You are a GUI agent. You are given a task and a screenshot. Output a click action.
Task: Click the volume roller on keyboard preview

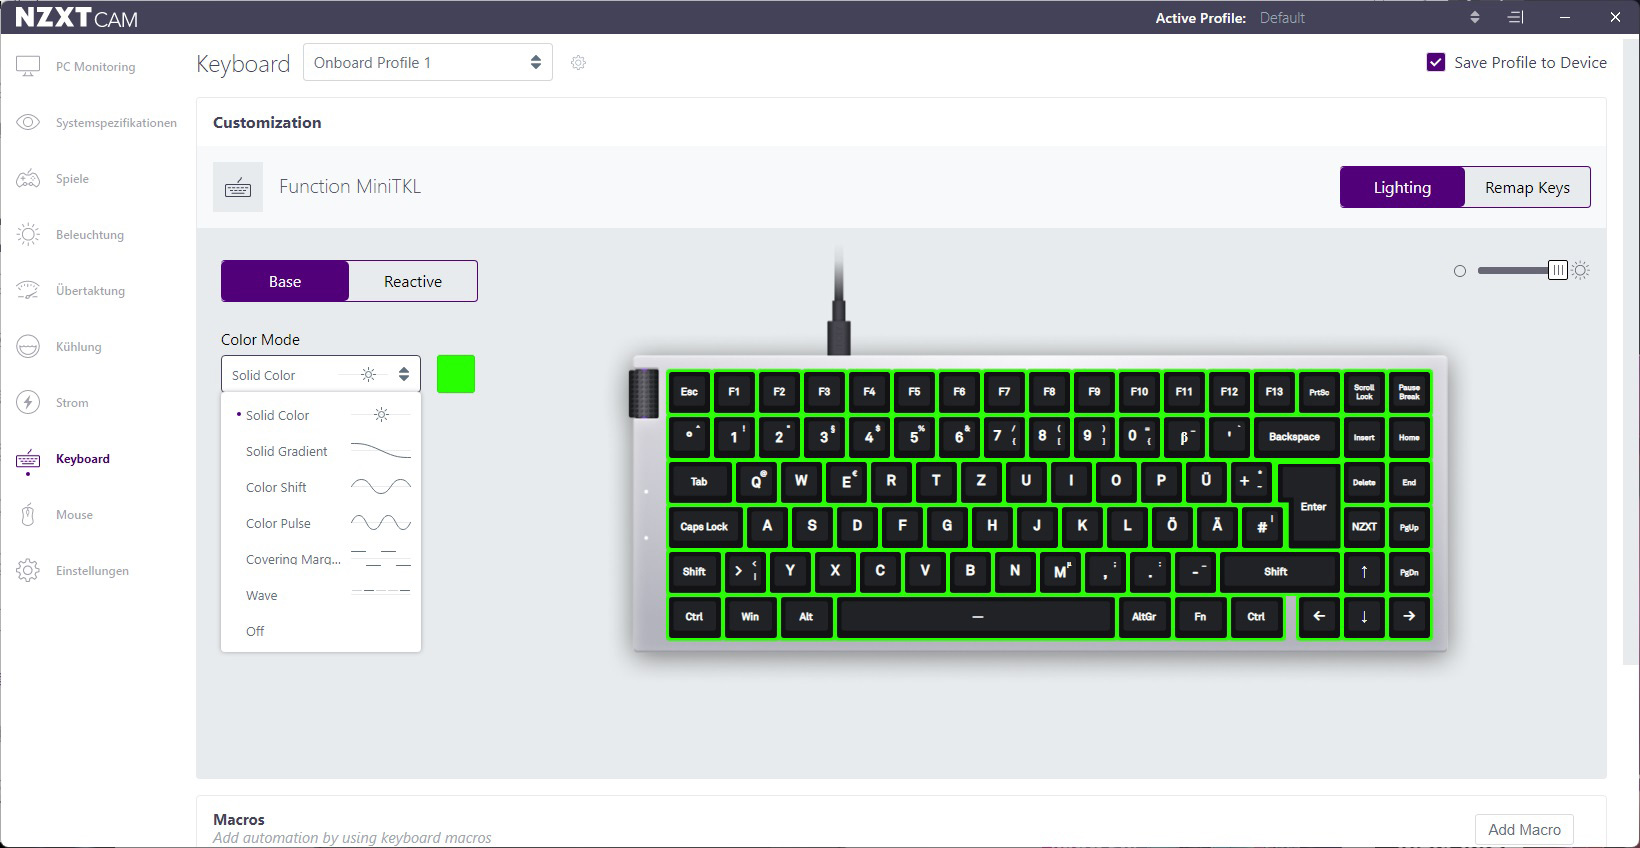643,393
